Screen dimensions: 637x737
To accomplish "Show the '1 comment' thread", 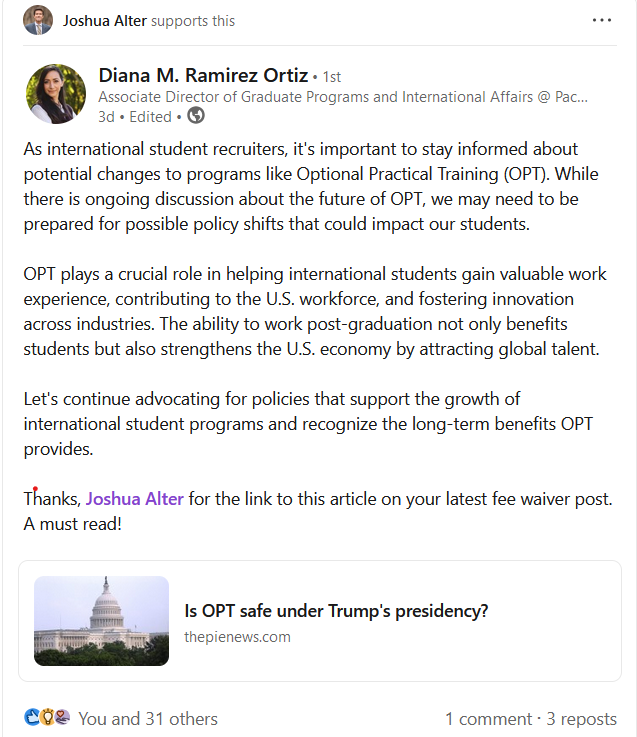I will [x=488, y=719].
